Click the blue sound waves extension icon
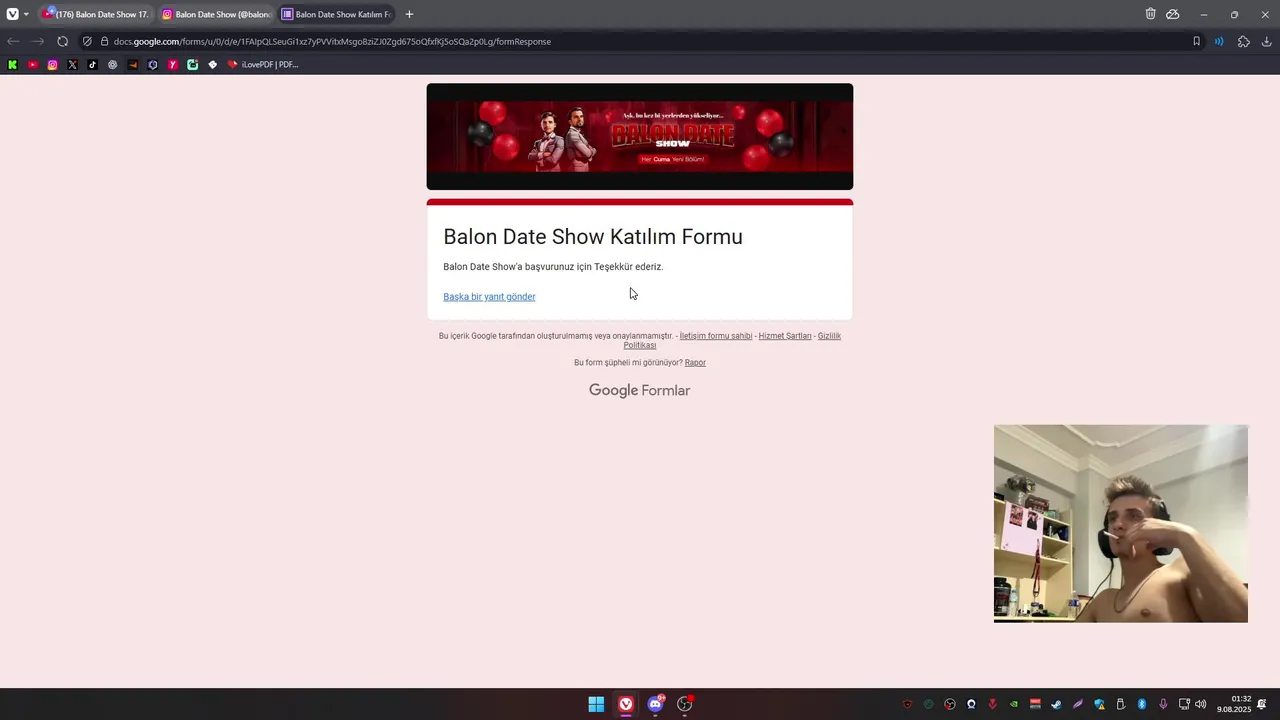The width and height of the screenshot is (1280, 720). (x=1219, y=41)
